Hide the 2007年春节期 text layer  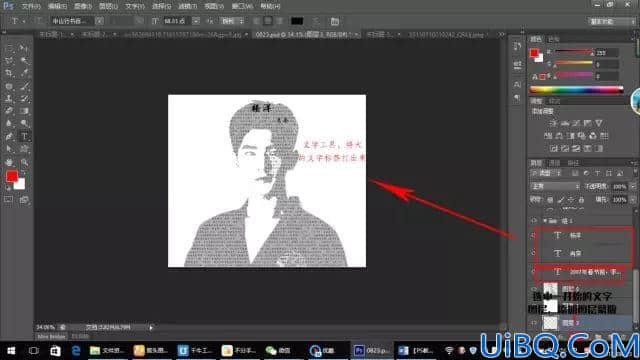point(533,272)
